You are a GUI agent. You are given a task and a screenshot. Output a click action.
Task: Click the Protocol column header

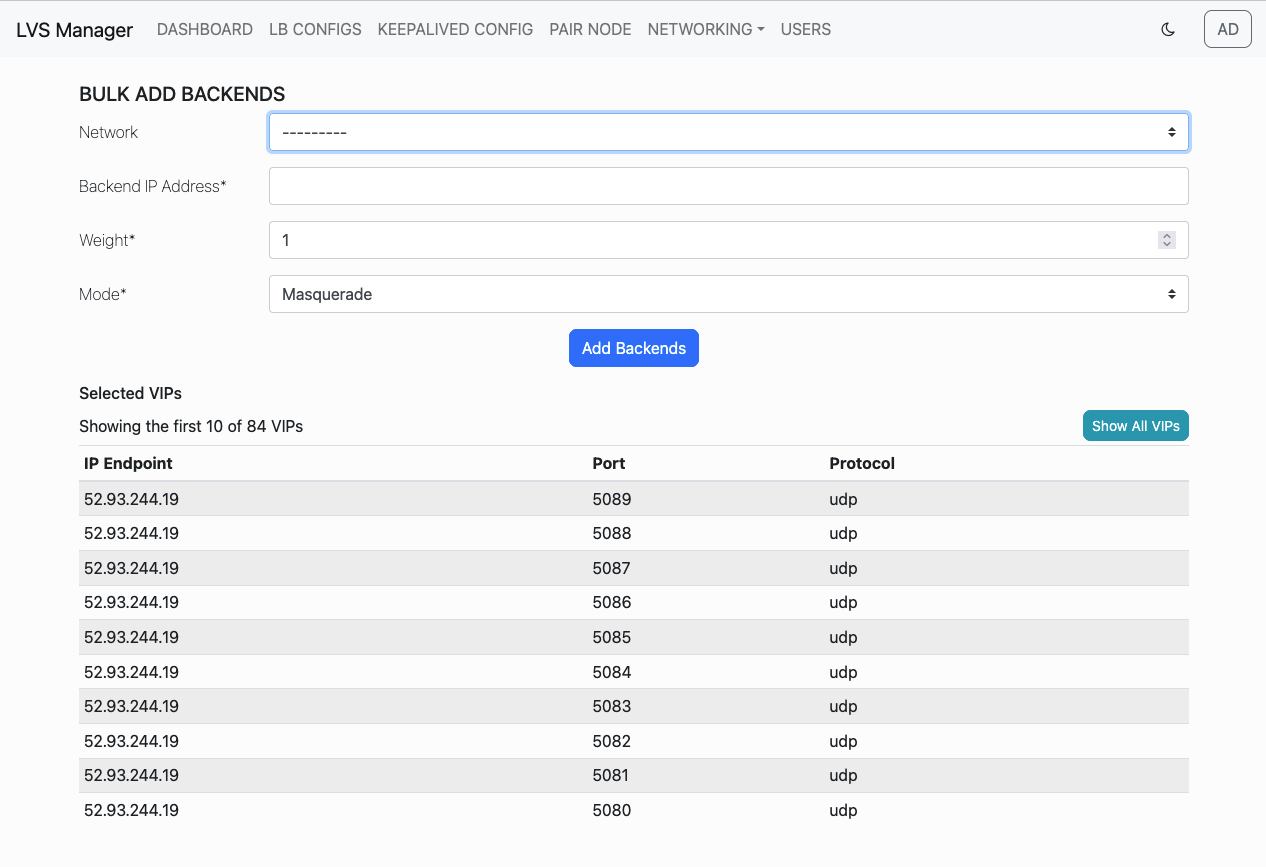click(862, 463)
